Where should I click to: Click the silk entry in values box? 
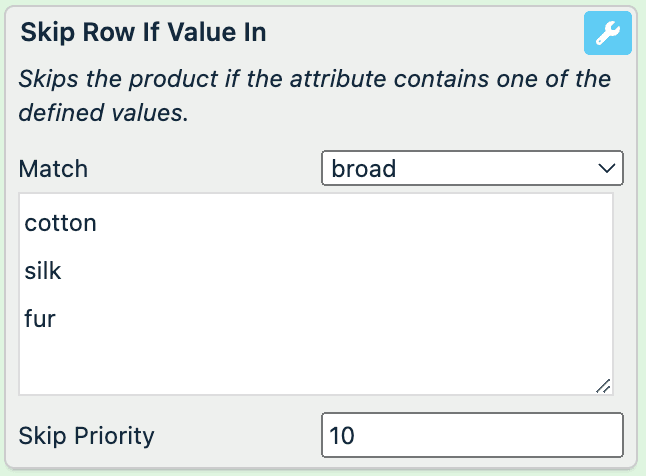pyautogui.click(x=43, y=271)
